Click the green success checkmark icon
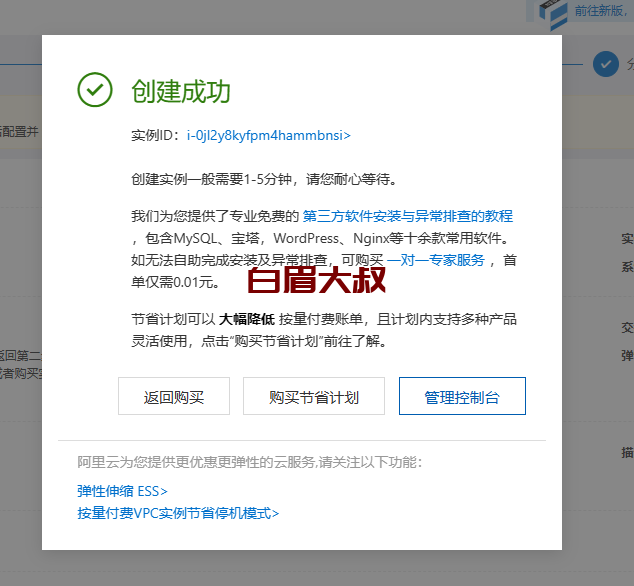 [95, 90]
